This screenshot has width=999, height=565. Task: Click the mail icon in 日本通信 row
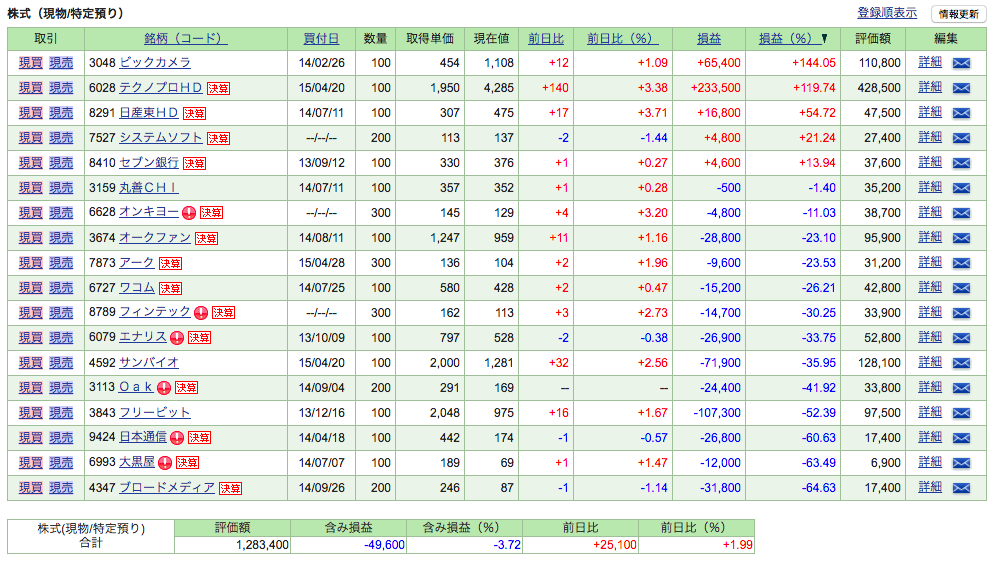(x=961, y=438)
